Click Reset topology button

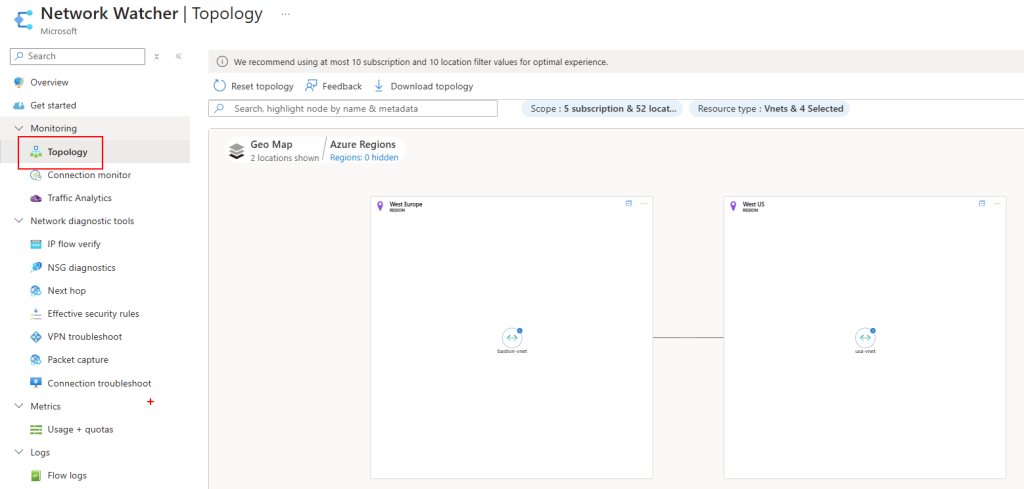point(253,86)
